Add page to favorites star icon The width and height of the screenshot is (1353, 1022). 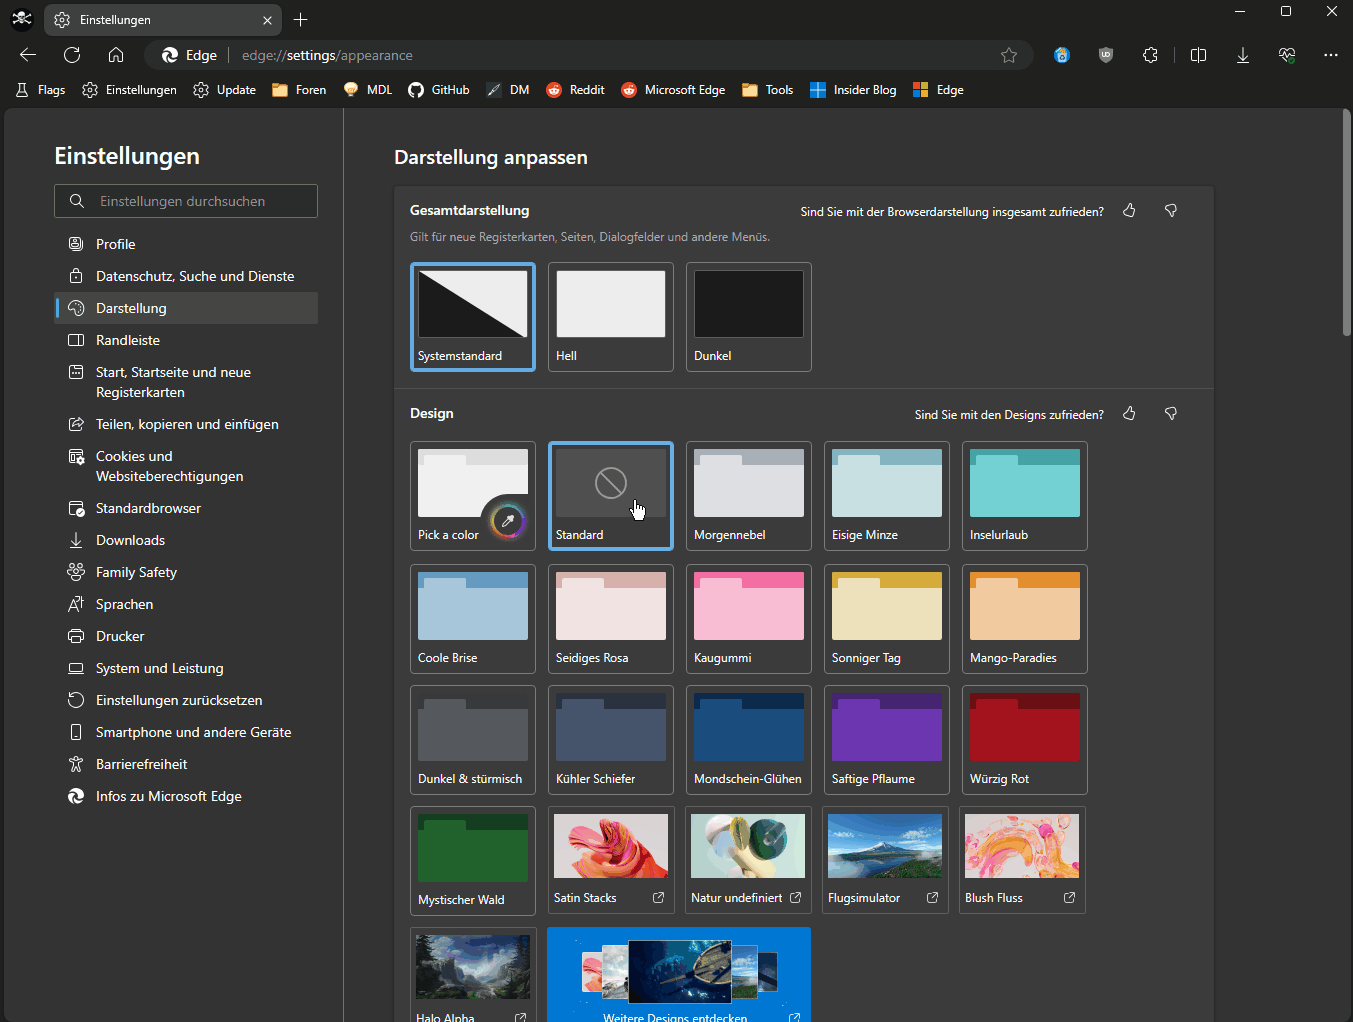(x=1009, y=55)
